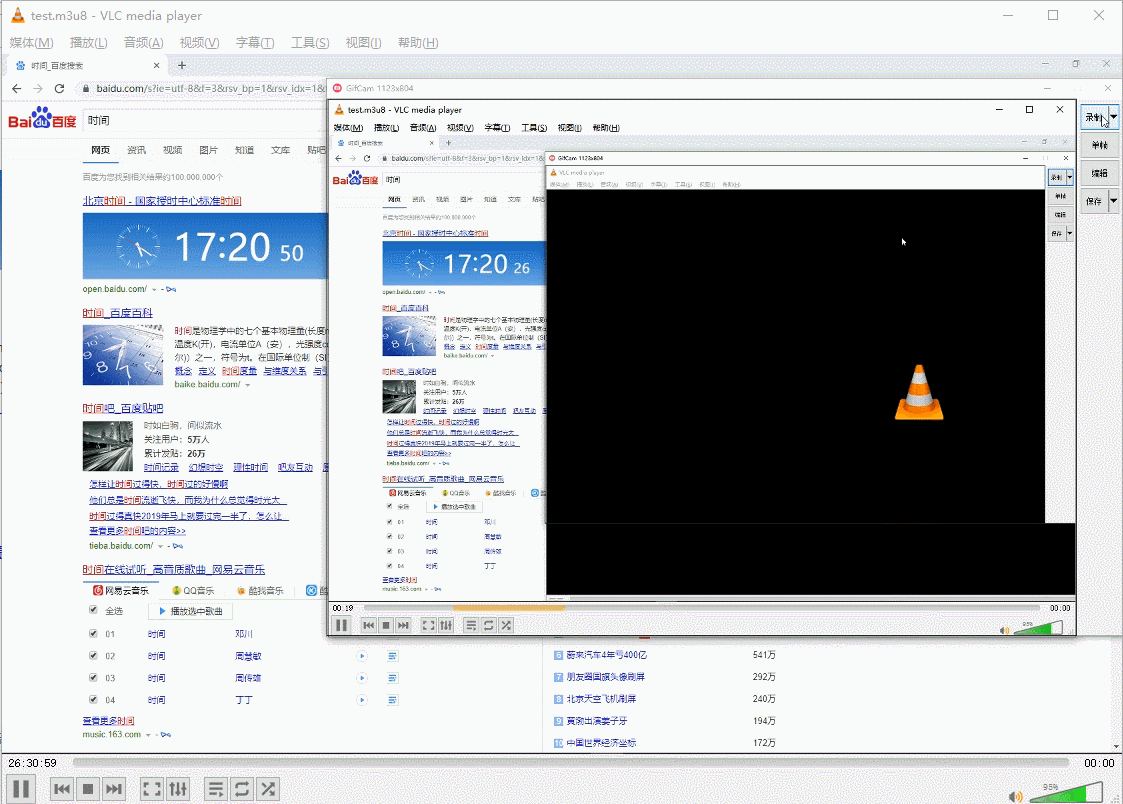
Task: Open arrow menu next to open.baidu.com/
Action: pyautogui.click(x=154, y=290)
